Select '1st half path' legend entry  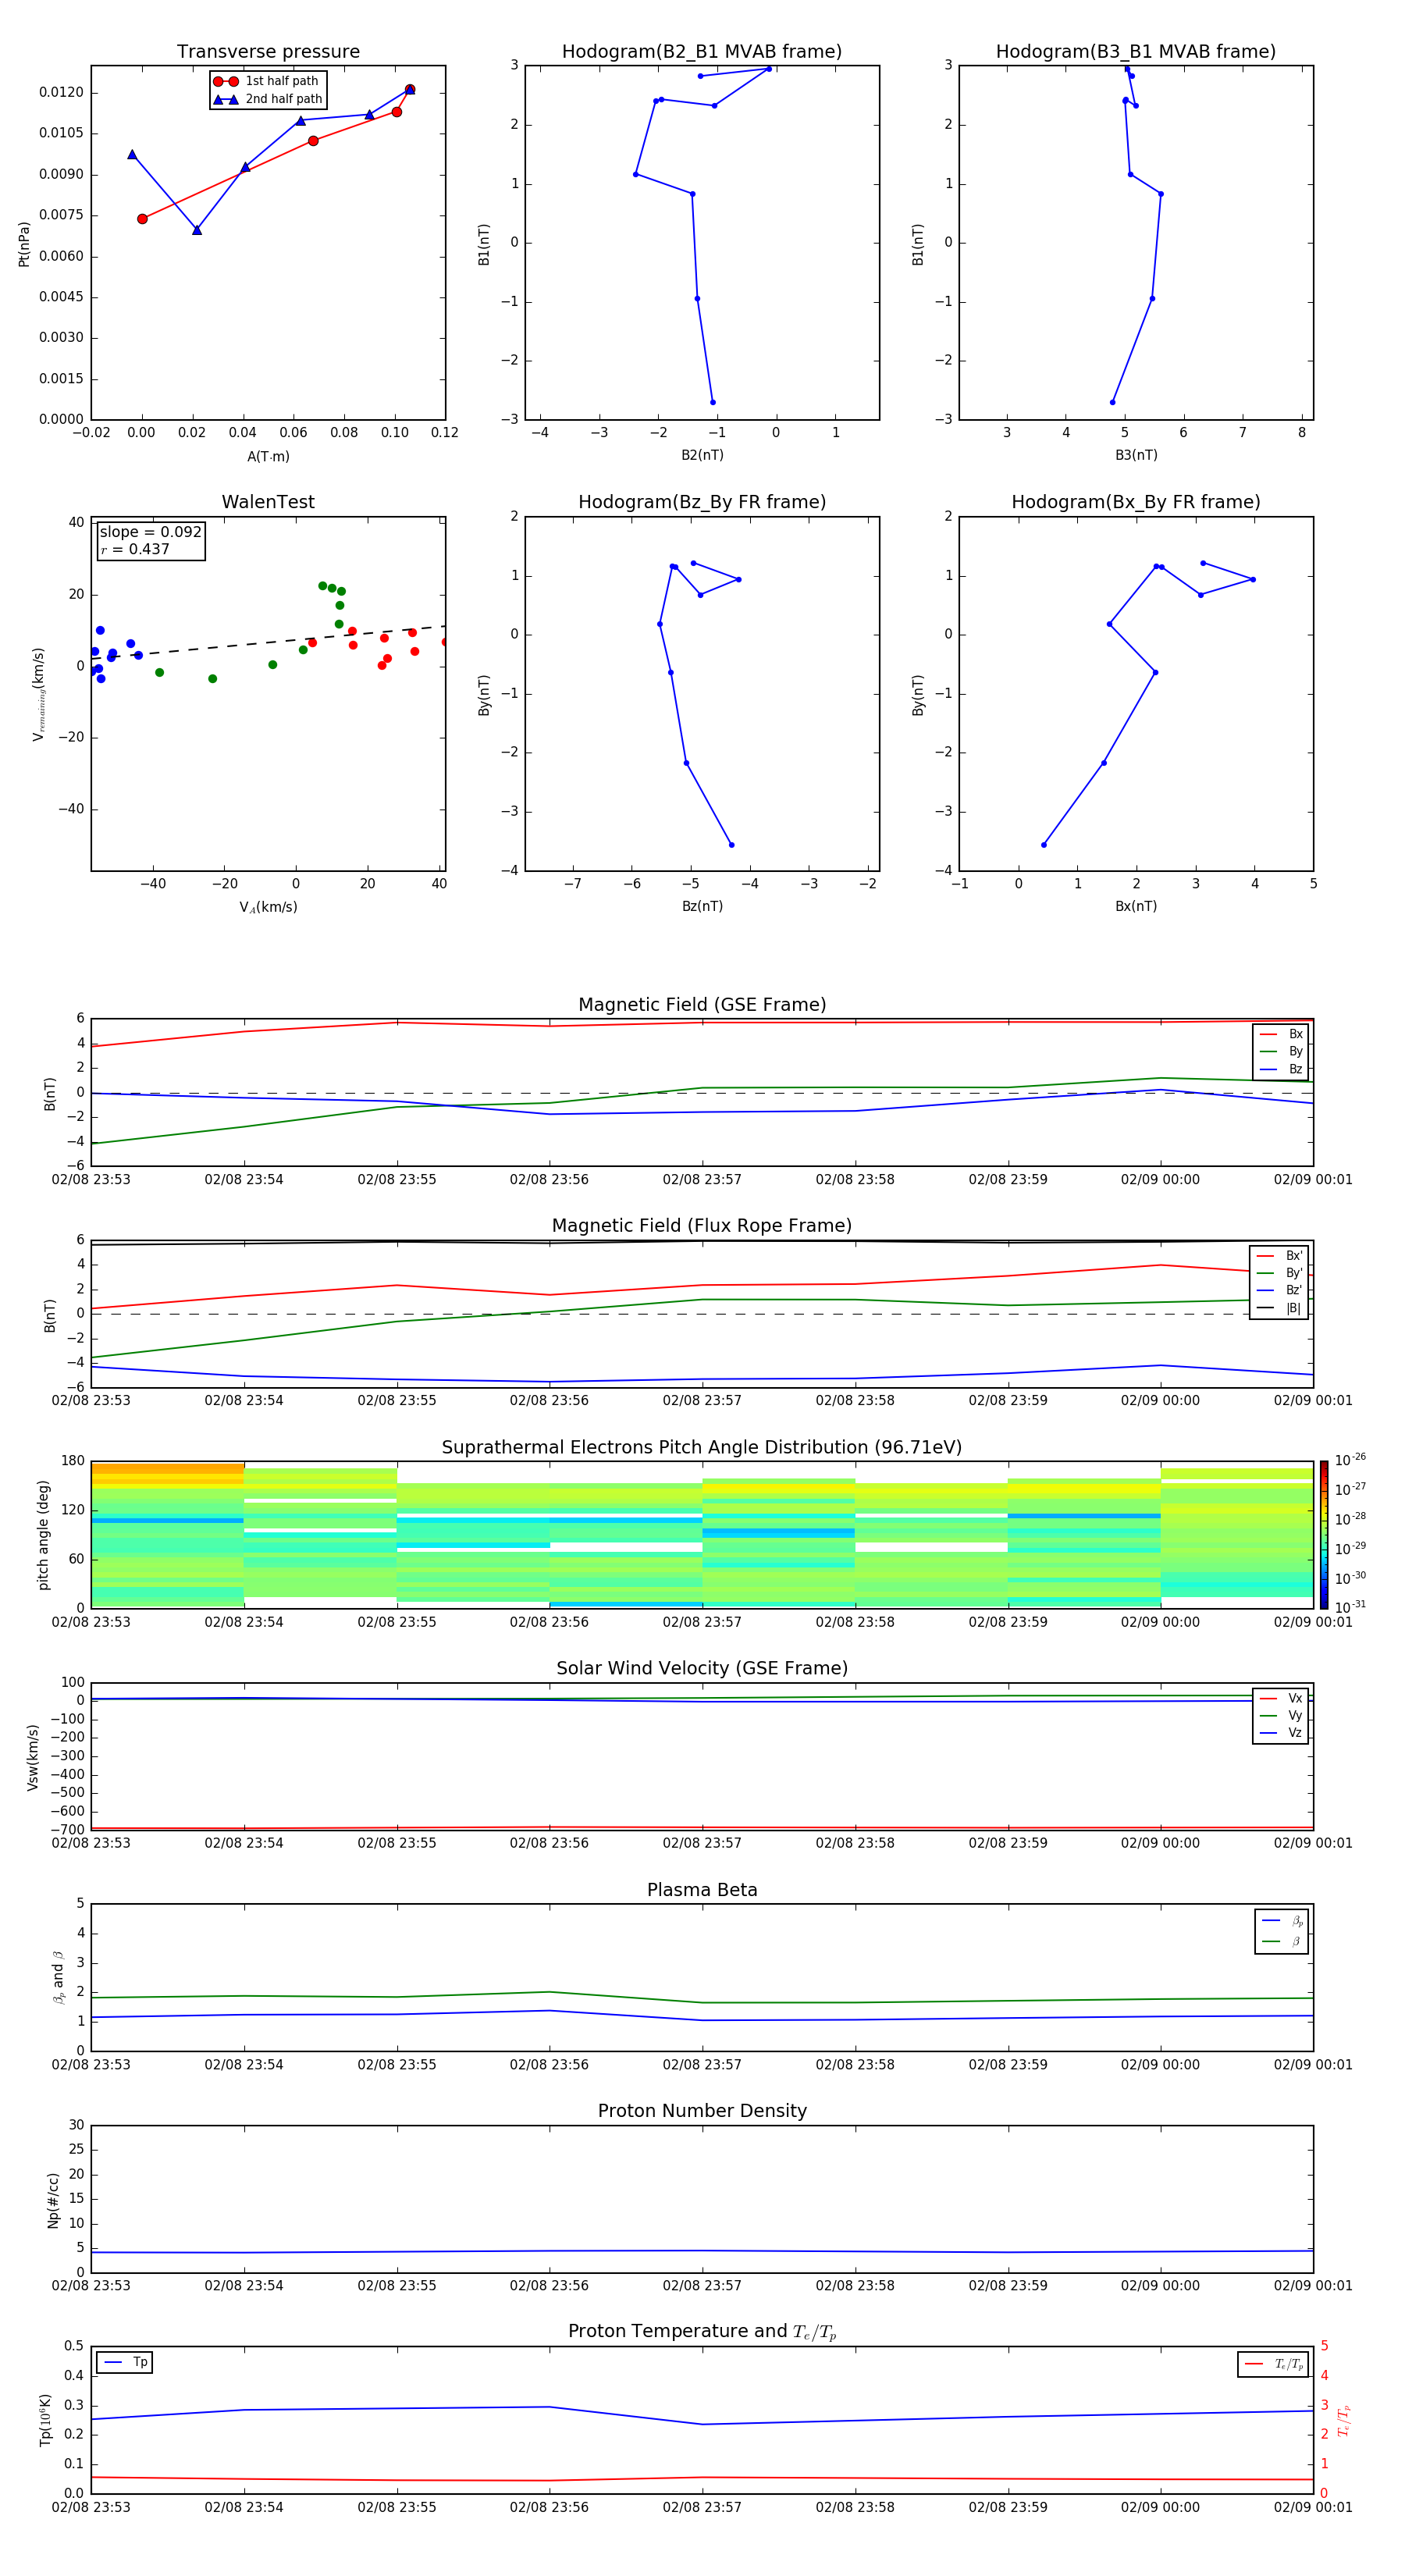[267, 81]
